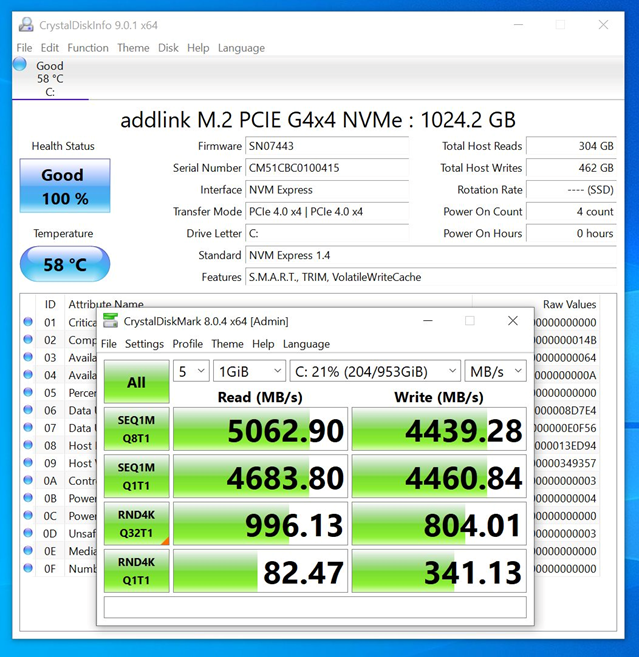Screen dimensions: 639x657
Task: Open Theme menu in CrystalDiskMark
Action: click(227, 344)
